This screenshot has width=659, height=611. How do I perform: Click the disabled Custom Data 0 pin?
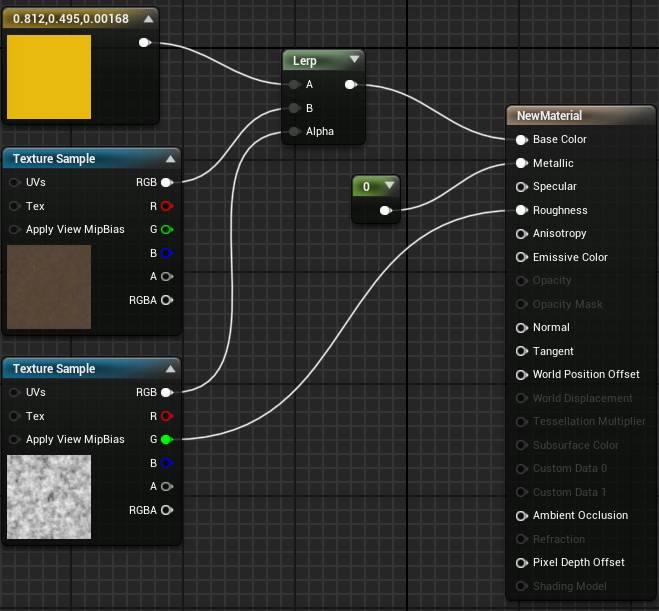tap(522, 469)
